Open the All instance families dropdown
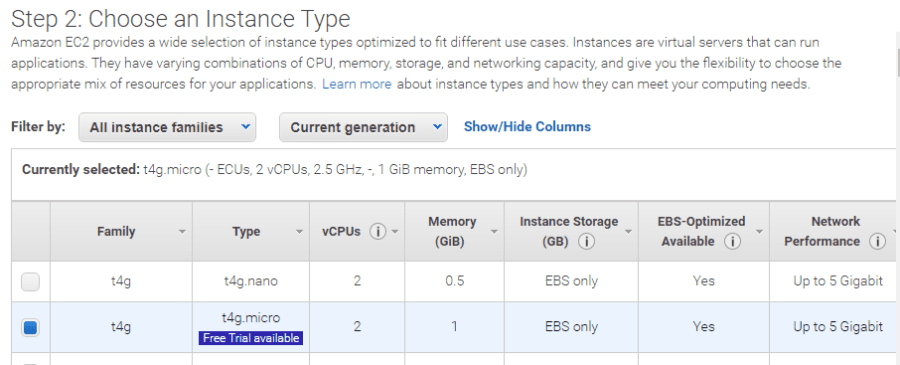This screenshot has height=365, width=900. click(167, 127)
